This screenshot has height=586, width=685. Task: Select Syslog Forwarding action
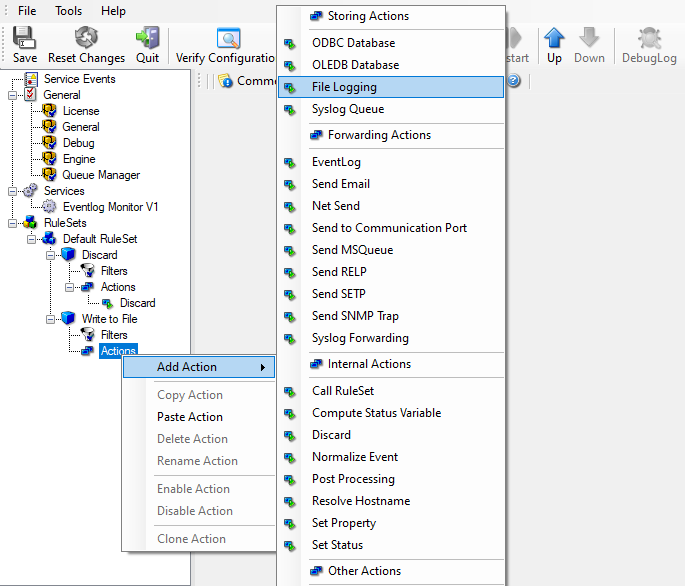pyautogui.click(x=360, y=338)
